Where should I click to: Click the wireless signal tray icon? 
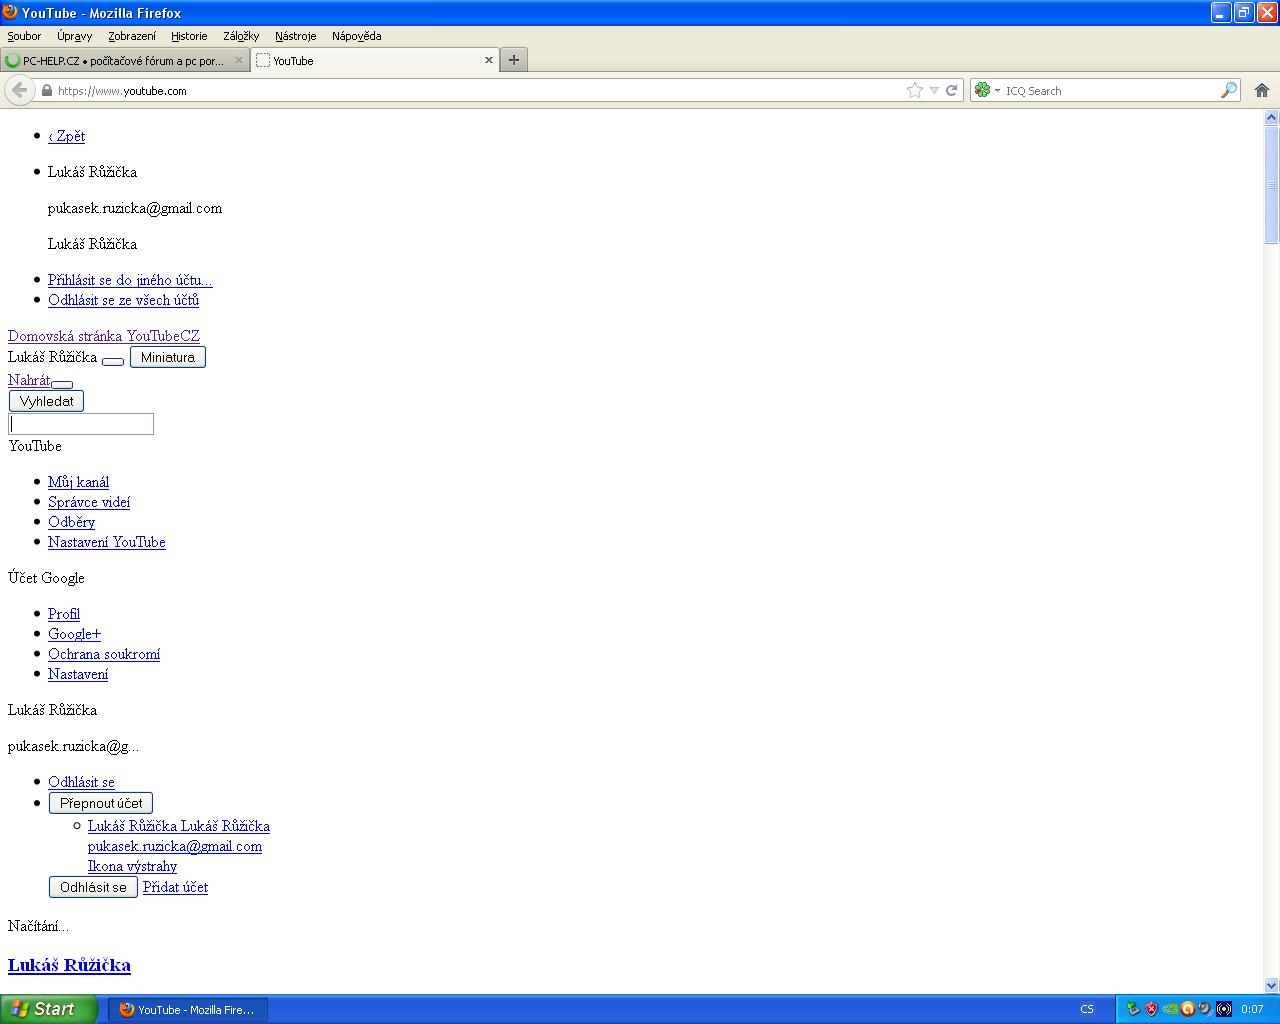tap(1223, 1009)
